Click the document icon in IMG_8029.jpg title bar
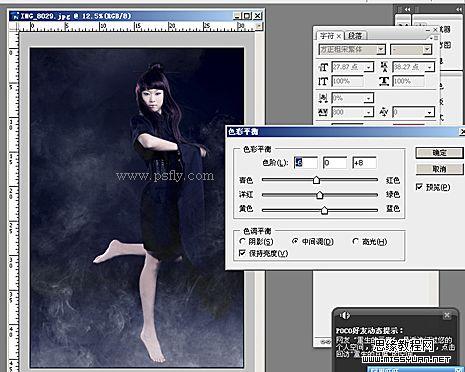Viewport: 465px width, 372px height. (x=15, y=16)
